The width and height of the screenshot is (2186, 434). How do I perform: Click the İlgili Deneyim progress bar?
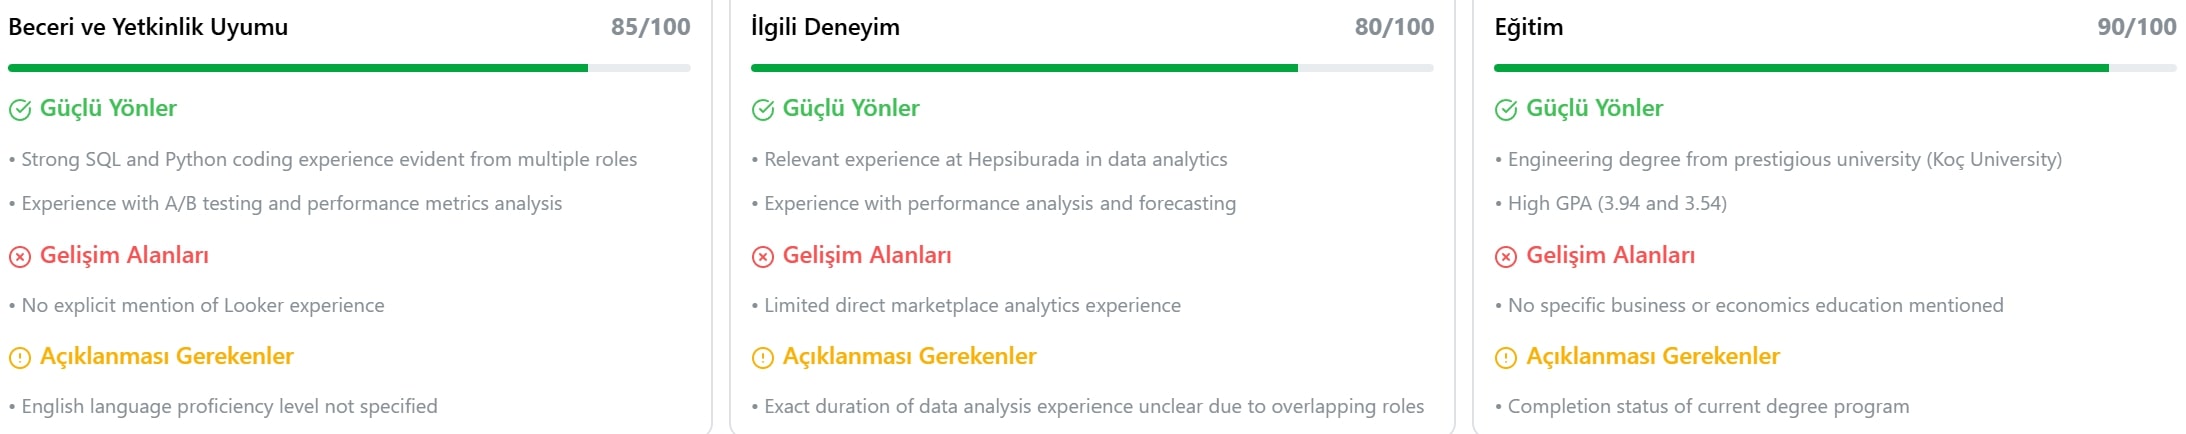click(x=1092, y=68)
